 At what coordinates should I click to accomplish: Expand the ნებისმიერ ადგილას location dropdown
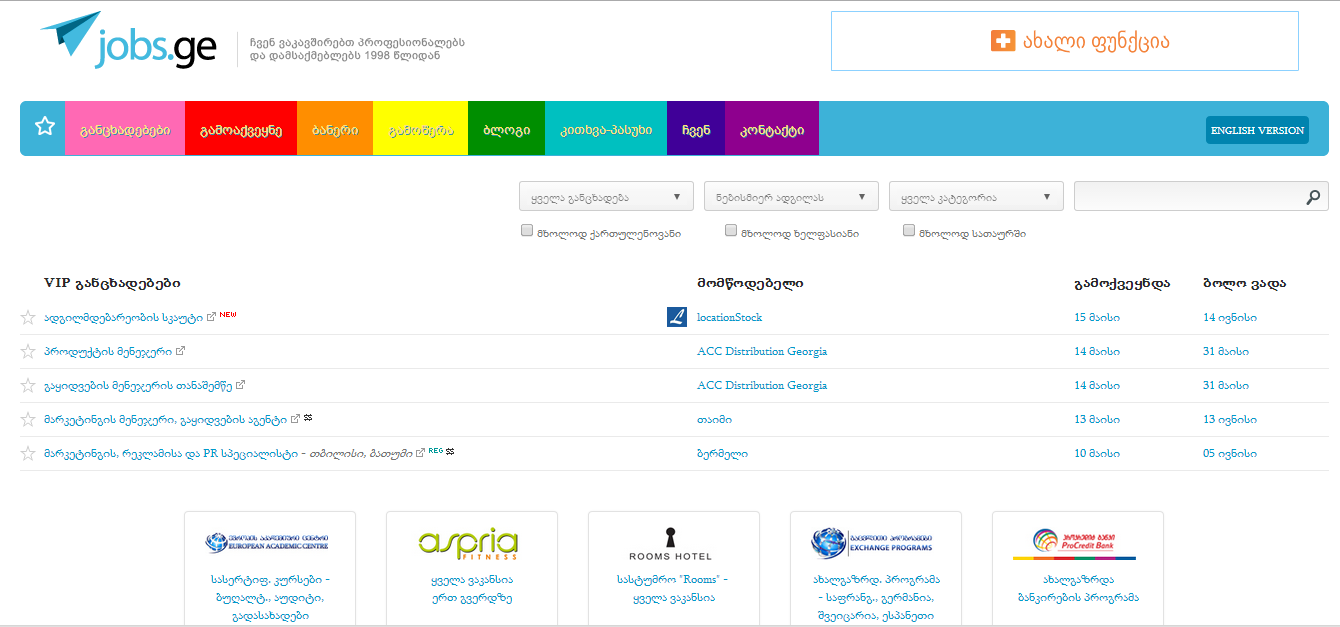tap(791, 196)
